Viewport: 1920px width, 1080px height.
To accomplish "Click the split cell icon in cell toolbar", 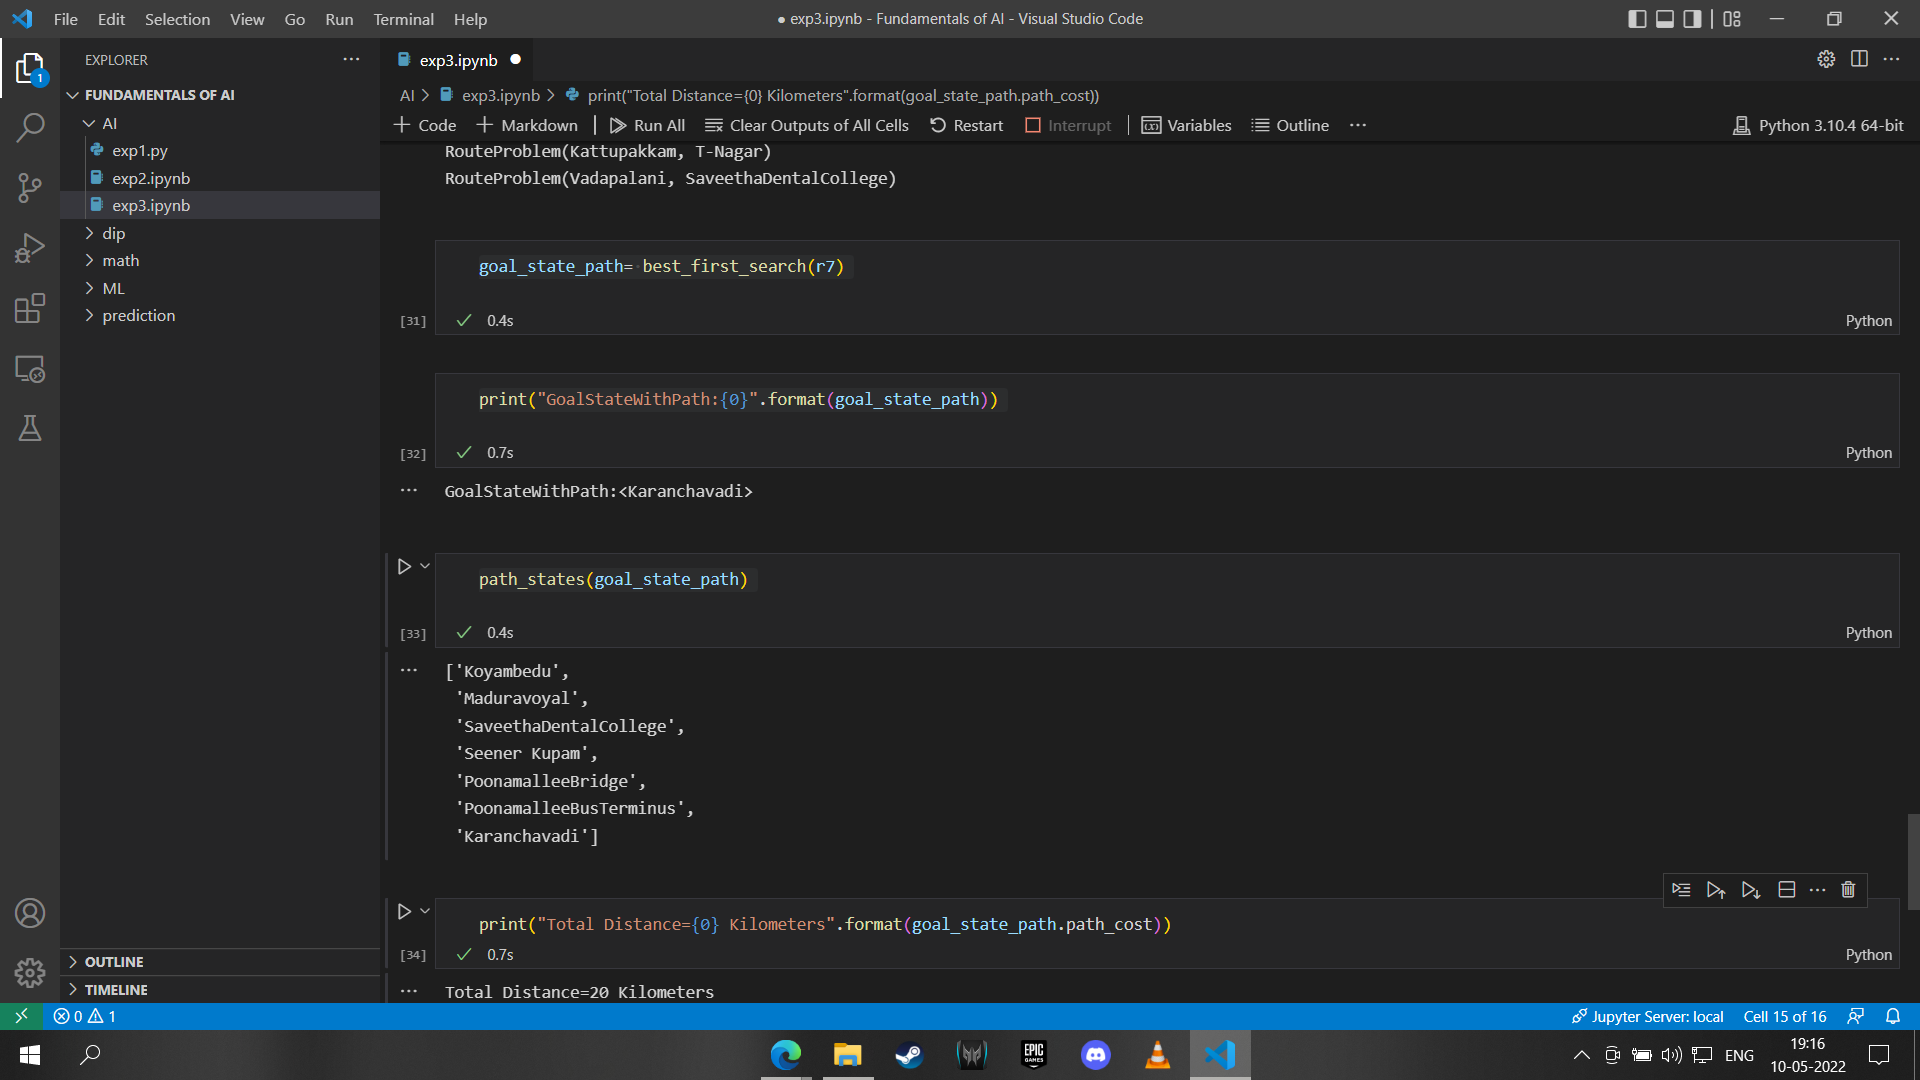I will [x=1787, y=890].
